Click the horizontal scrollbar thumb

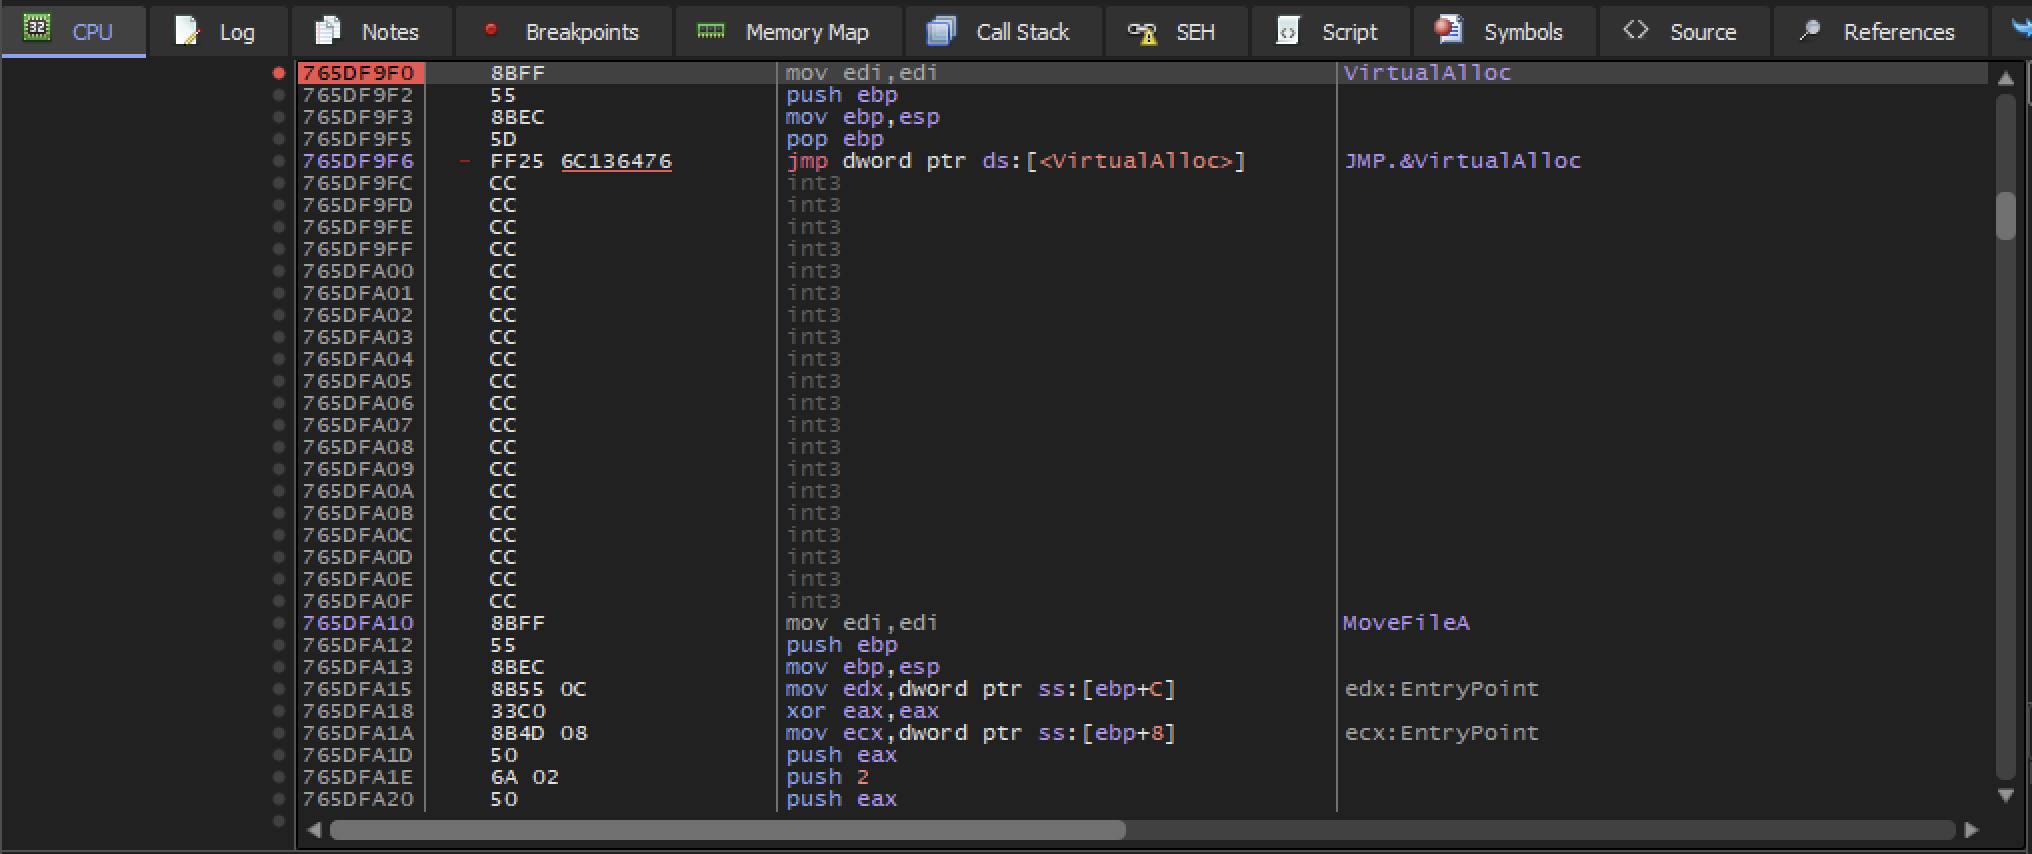tap(728, 830)
